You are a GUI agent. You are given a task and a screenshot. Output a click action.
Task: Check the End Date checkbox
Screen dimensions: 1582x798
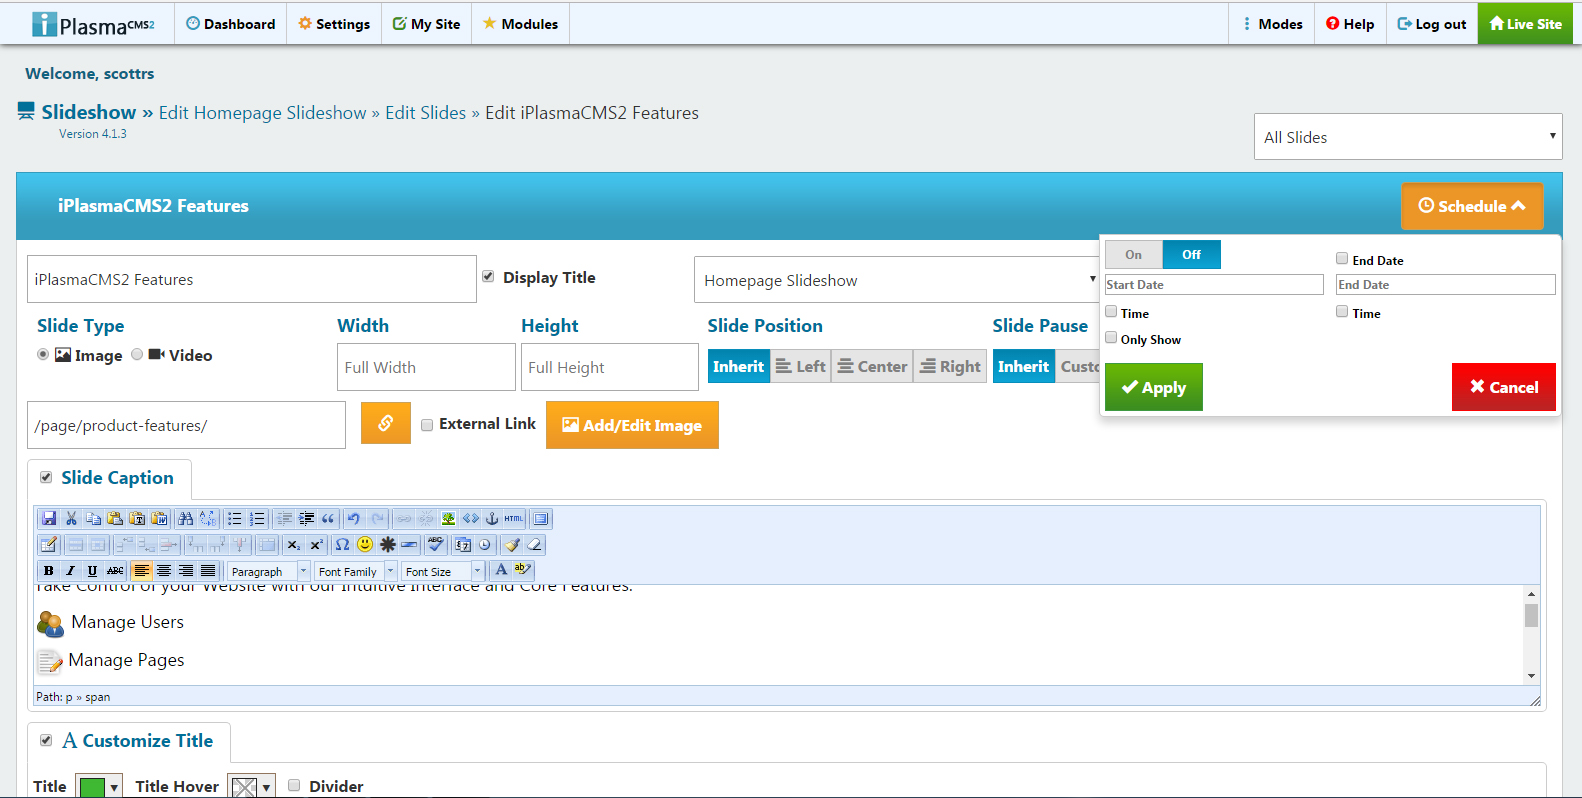coord(1342,258)
